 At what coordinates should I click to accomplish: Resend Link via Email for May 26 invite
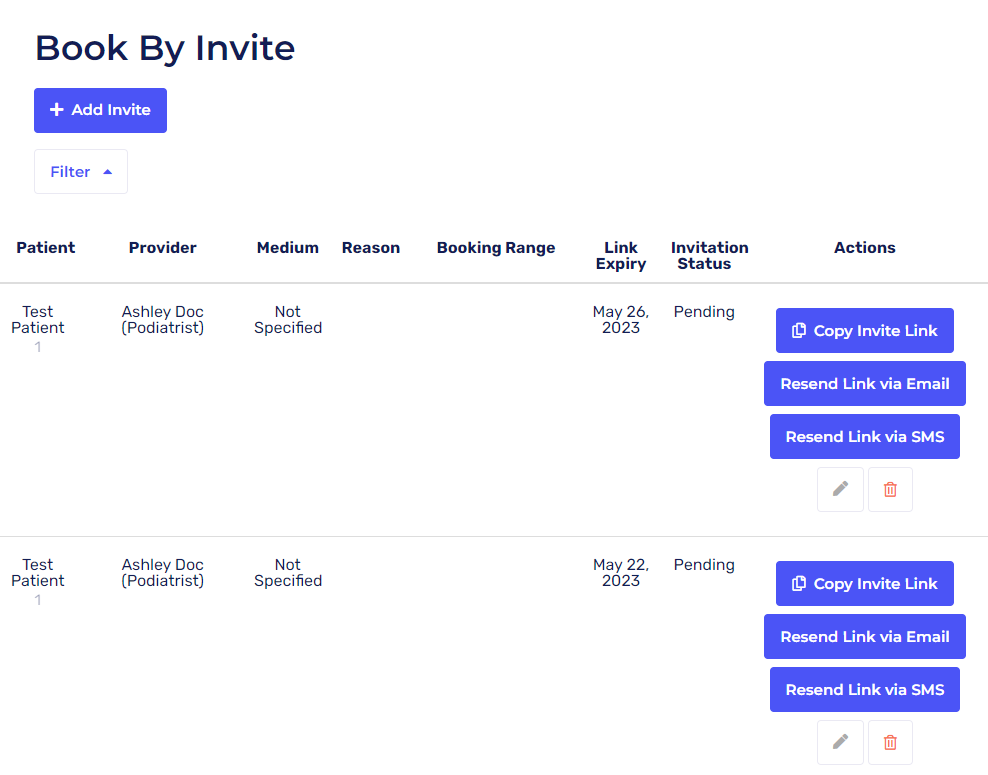[x=865, y=384]
